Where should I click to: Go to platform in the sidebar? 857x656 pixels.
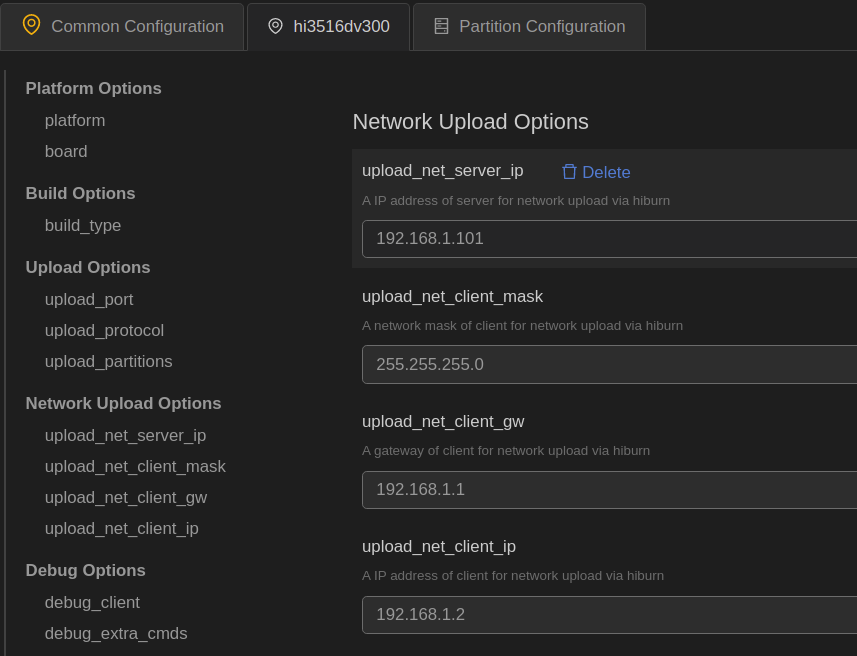coord(75,120)
